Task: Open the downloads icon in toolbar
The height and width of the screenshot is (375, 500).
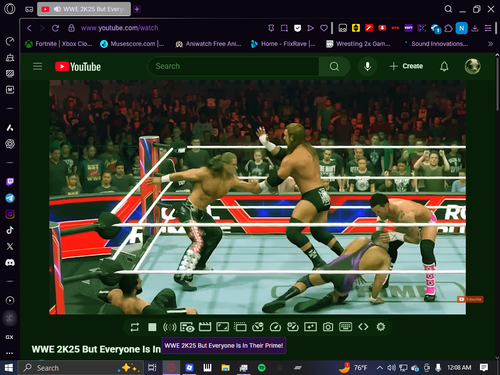Action: pyautogui.click(x=475, y=28)
